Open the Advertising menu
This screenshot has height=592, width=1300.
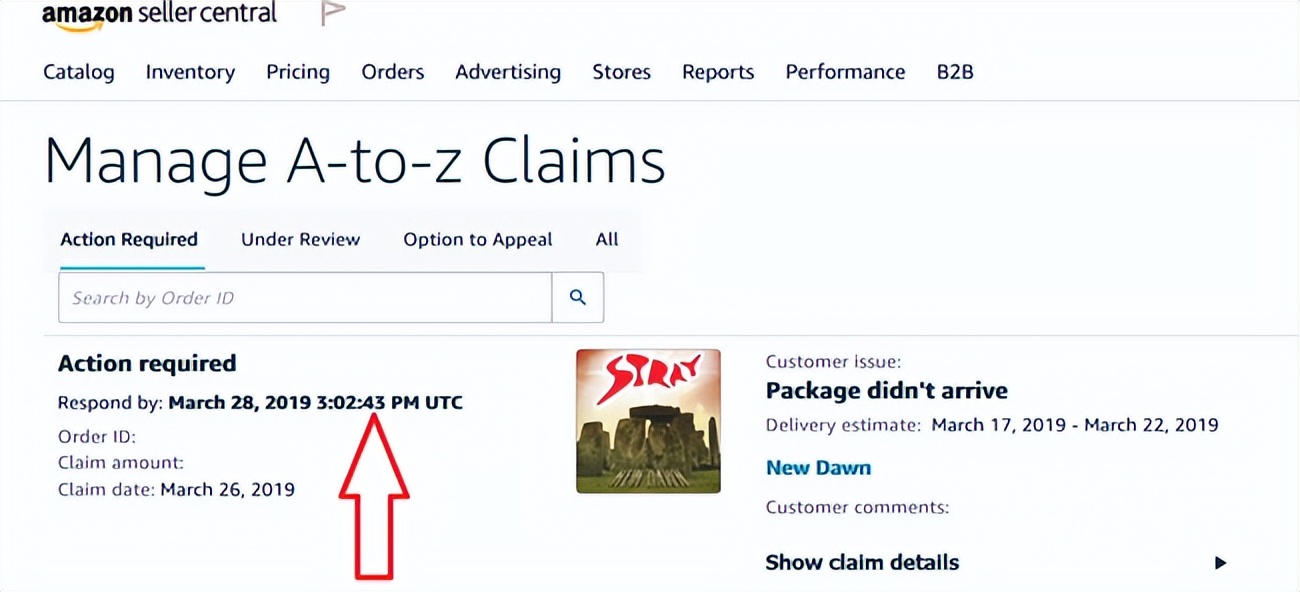pos(508,72)
